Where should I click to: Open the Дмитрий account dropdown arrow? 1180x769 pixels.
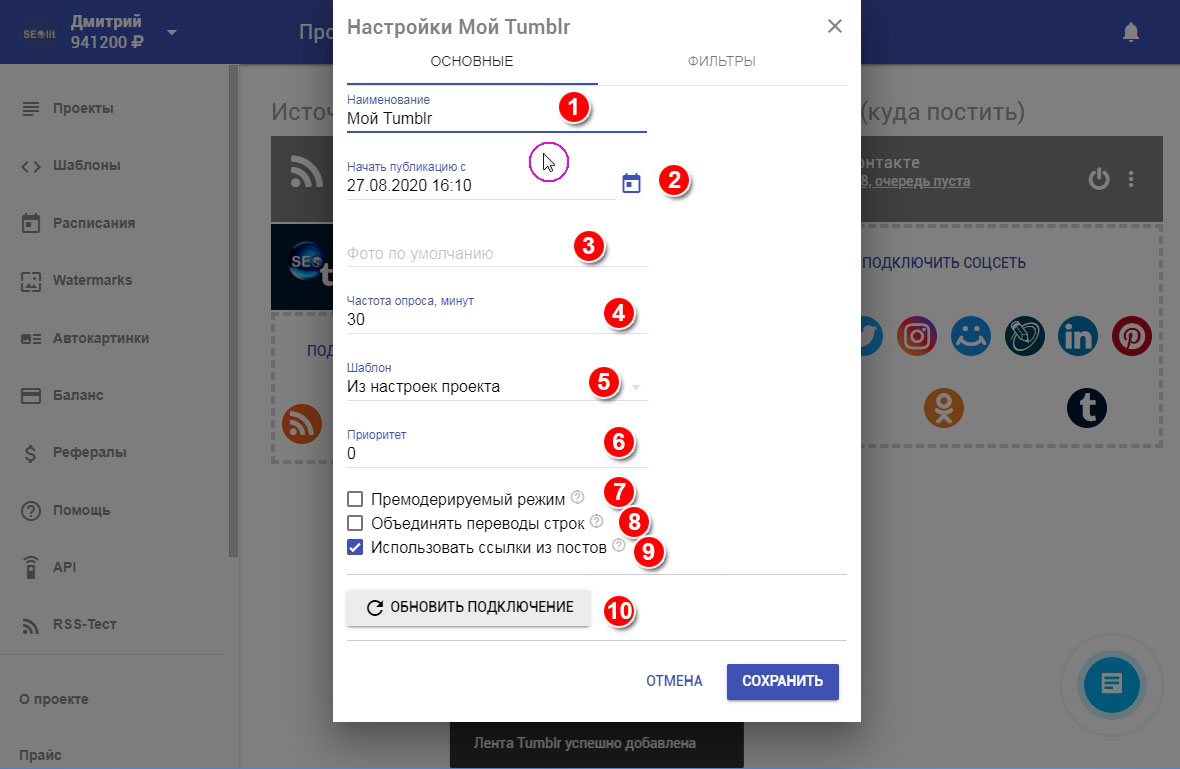(x=171, y=33)
